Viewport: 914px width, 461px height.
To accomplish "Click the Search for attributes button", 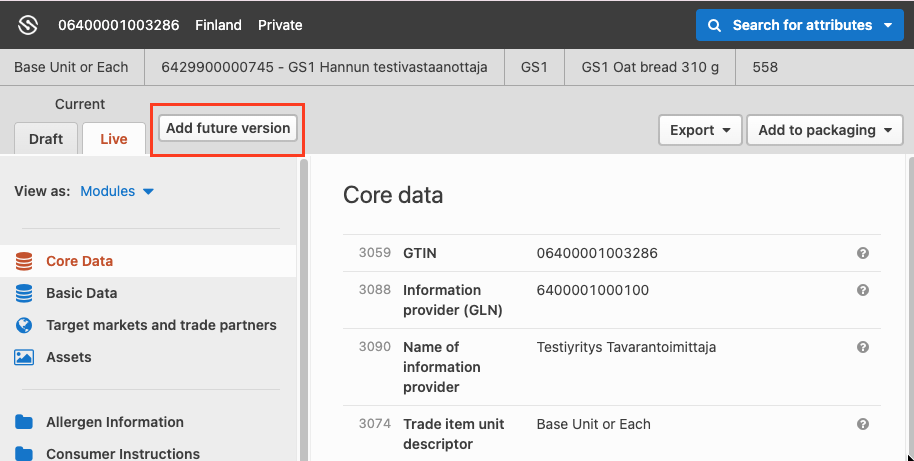I will click(x=800, y=25).
